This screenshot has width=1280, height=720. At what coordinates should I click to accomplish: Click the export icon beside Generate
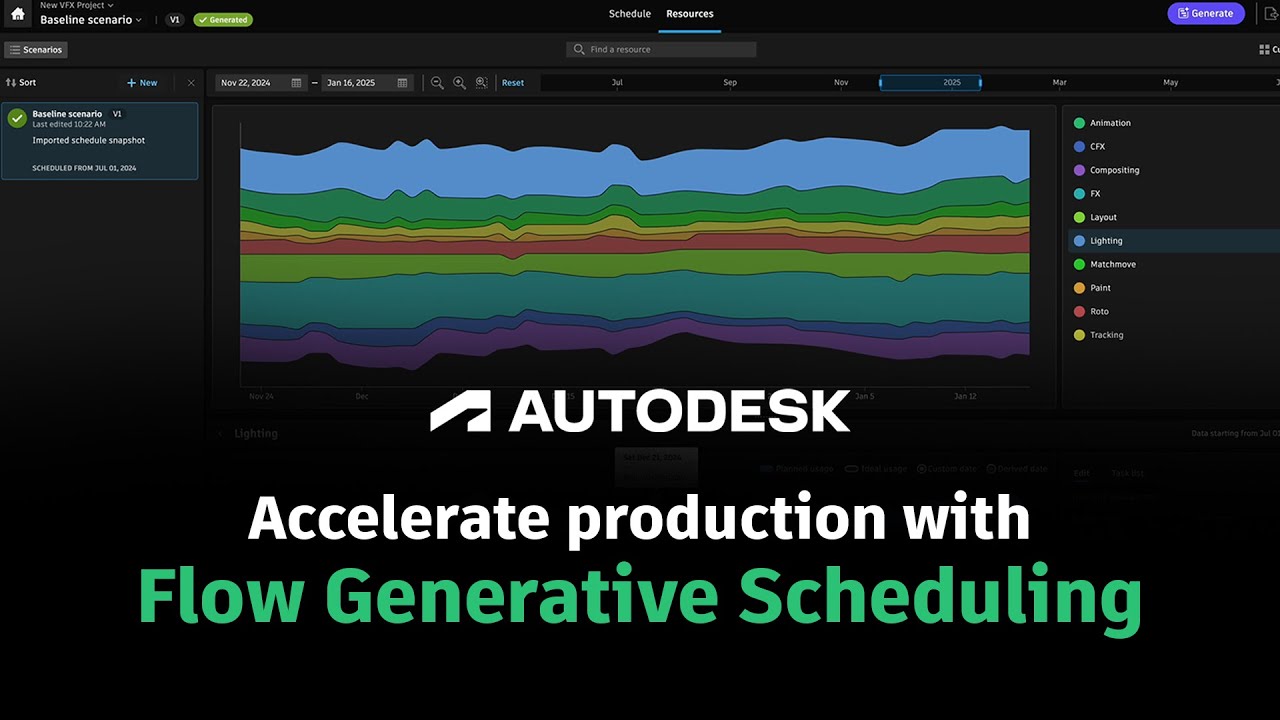click(1271, 14)
